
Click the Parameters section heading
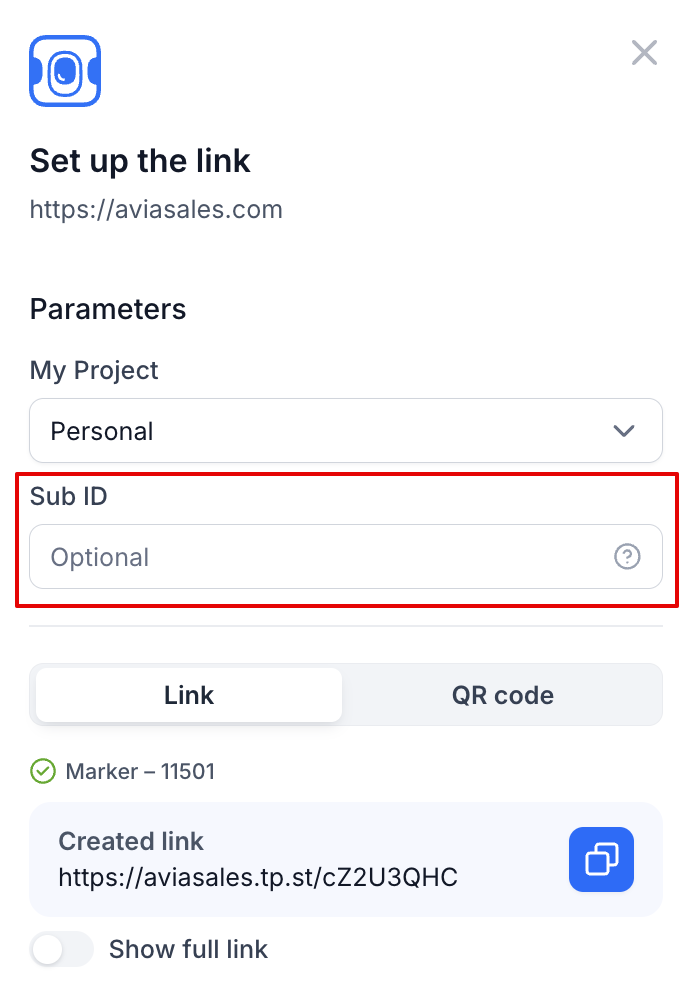pos(108,309)
